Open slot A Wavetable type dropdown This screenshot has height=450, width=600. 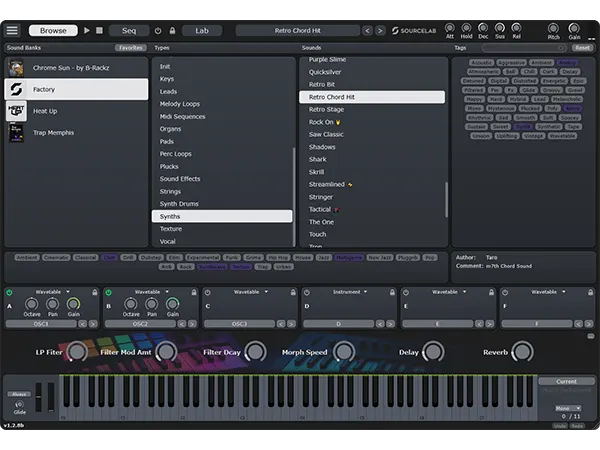52,292
